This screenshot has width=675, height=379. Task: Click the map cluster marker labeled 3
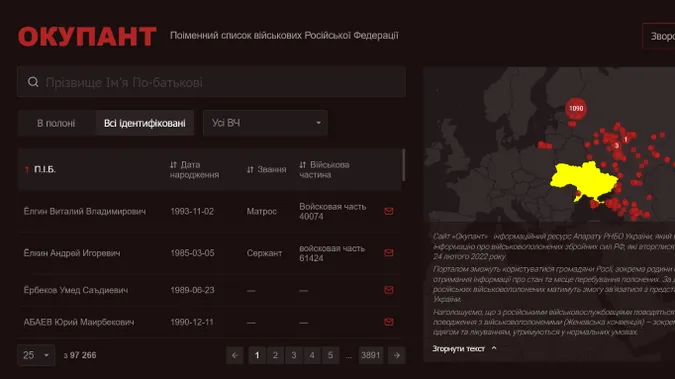tap(616, 146)
